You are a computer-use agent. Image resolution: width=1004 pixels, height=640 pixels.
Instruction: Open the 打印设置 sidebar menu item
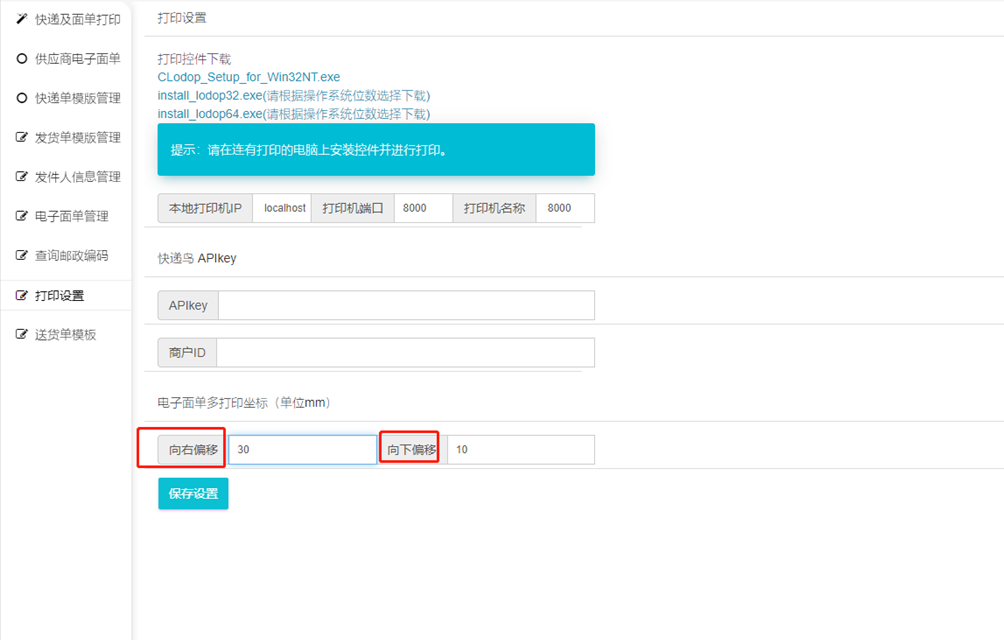coord(59,296)
